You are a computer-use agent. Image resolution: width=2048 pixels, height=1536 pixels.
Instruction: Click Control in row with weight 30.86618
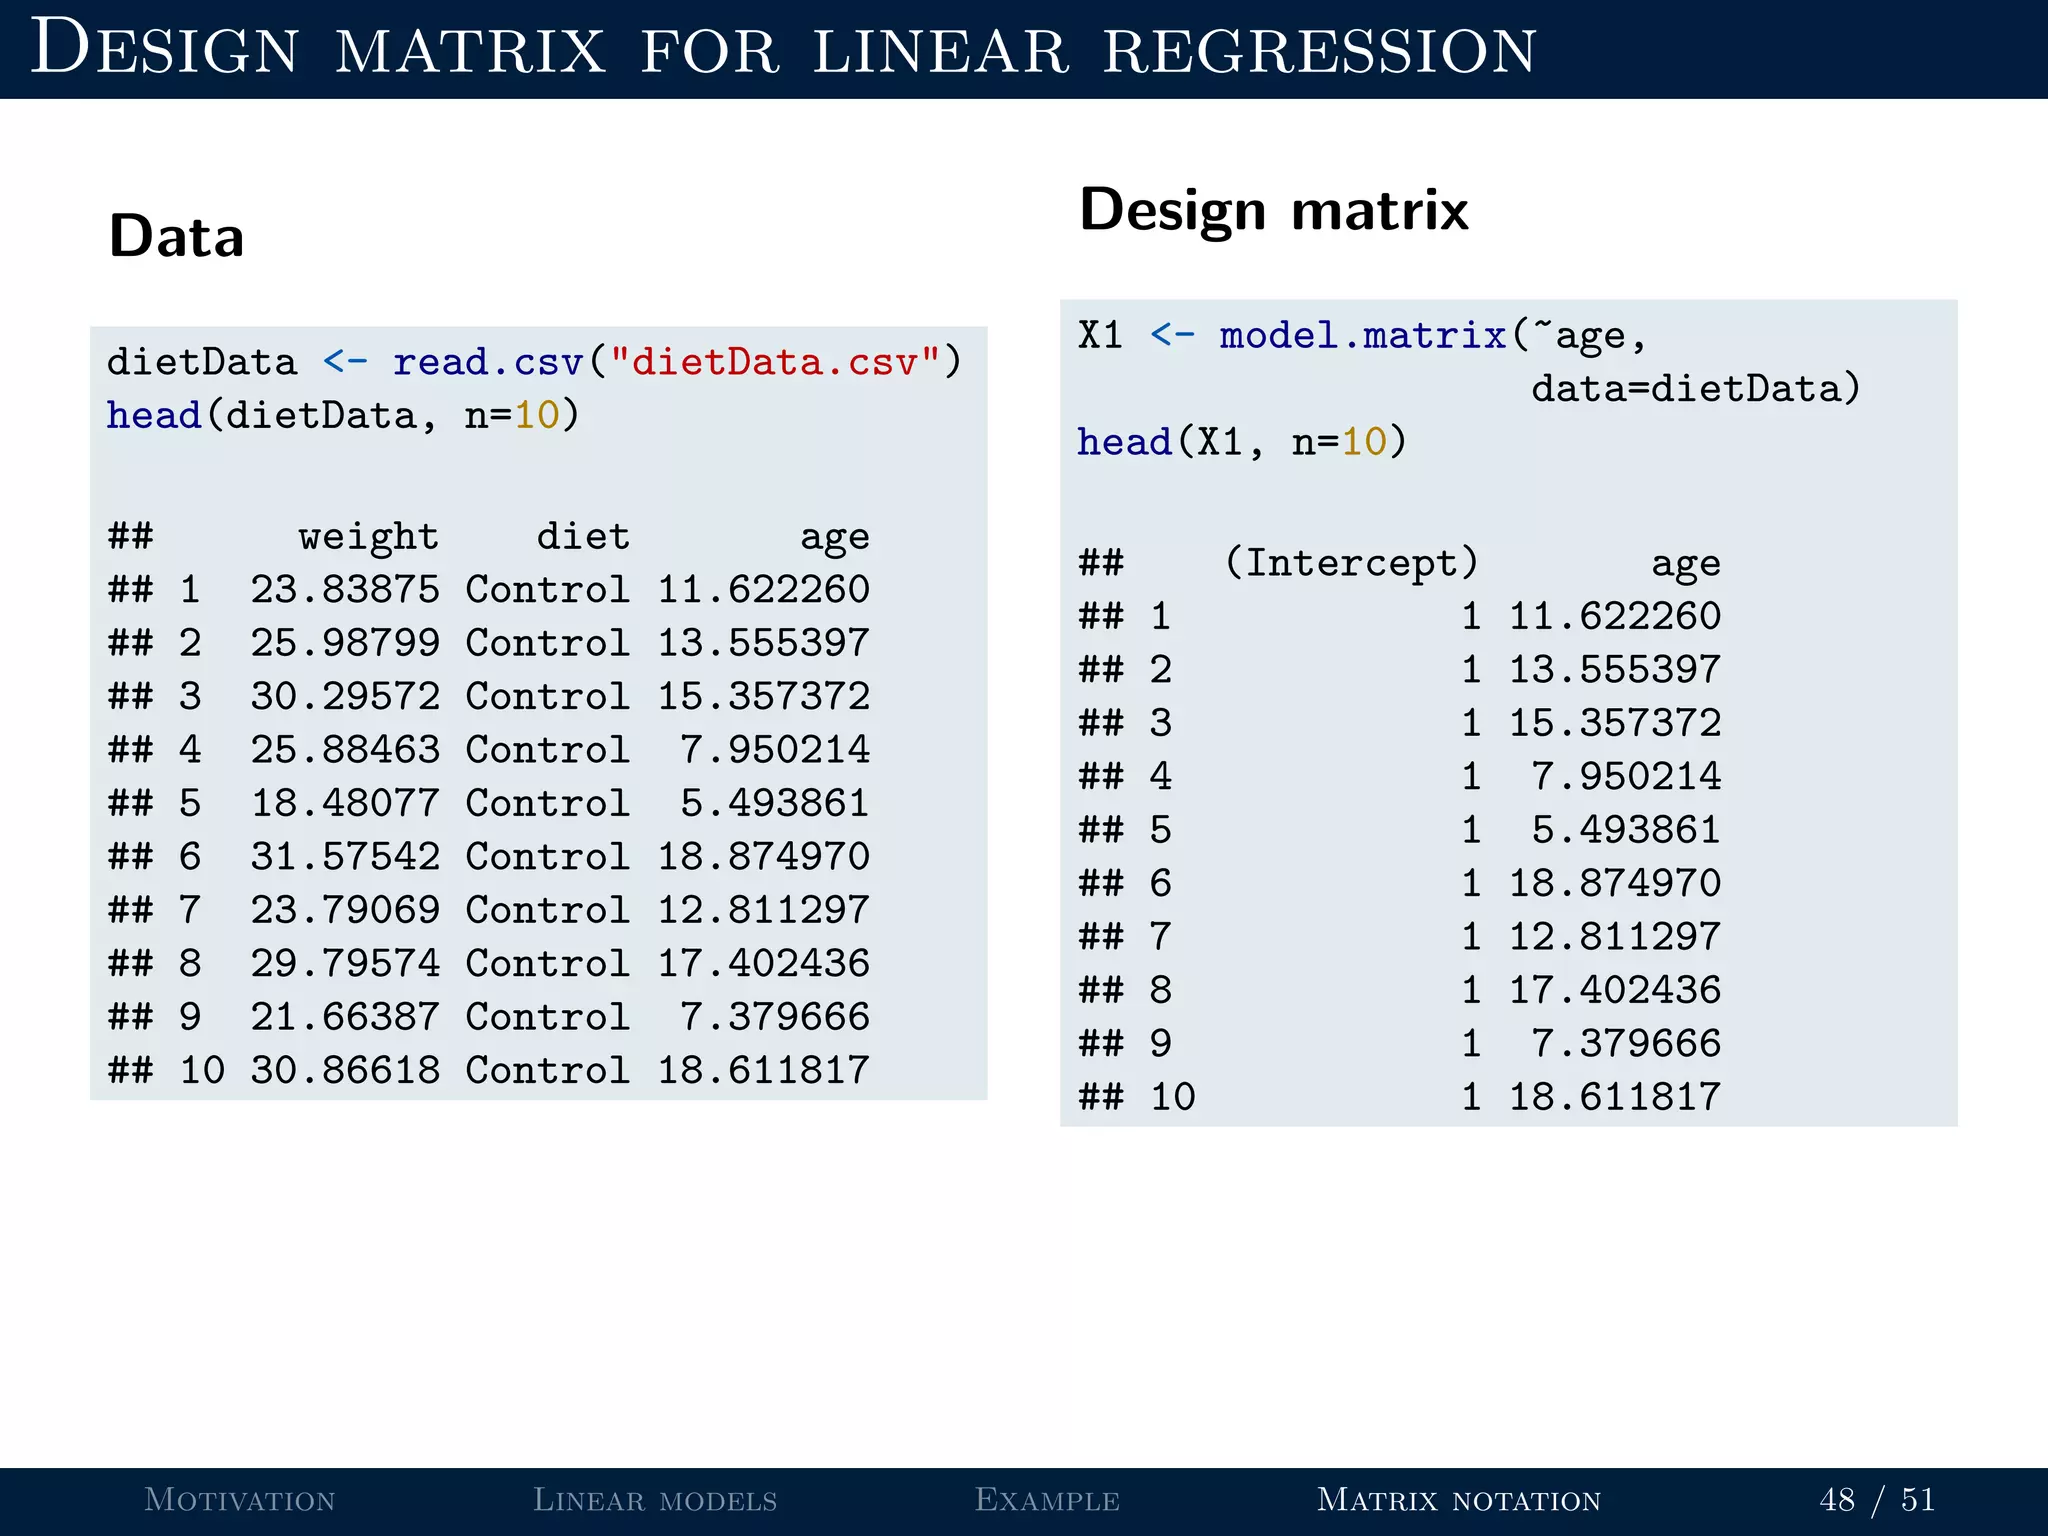(548, 1071)
